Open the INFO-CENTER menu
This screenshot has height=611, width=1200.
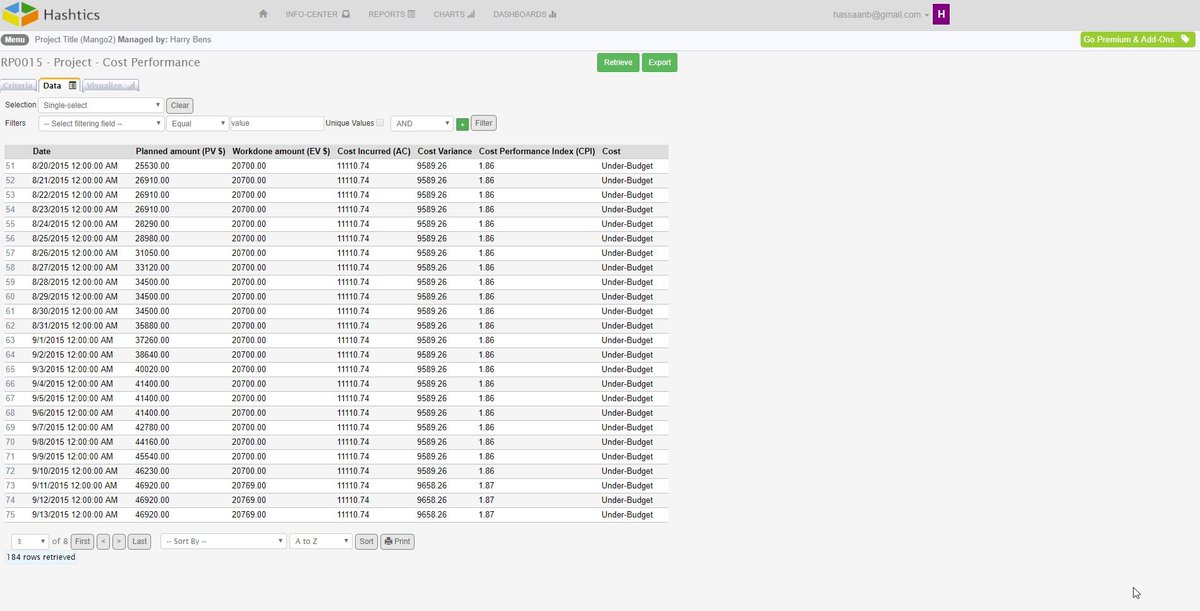click(318, 15)
